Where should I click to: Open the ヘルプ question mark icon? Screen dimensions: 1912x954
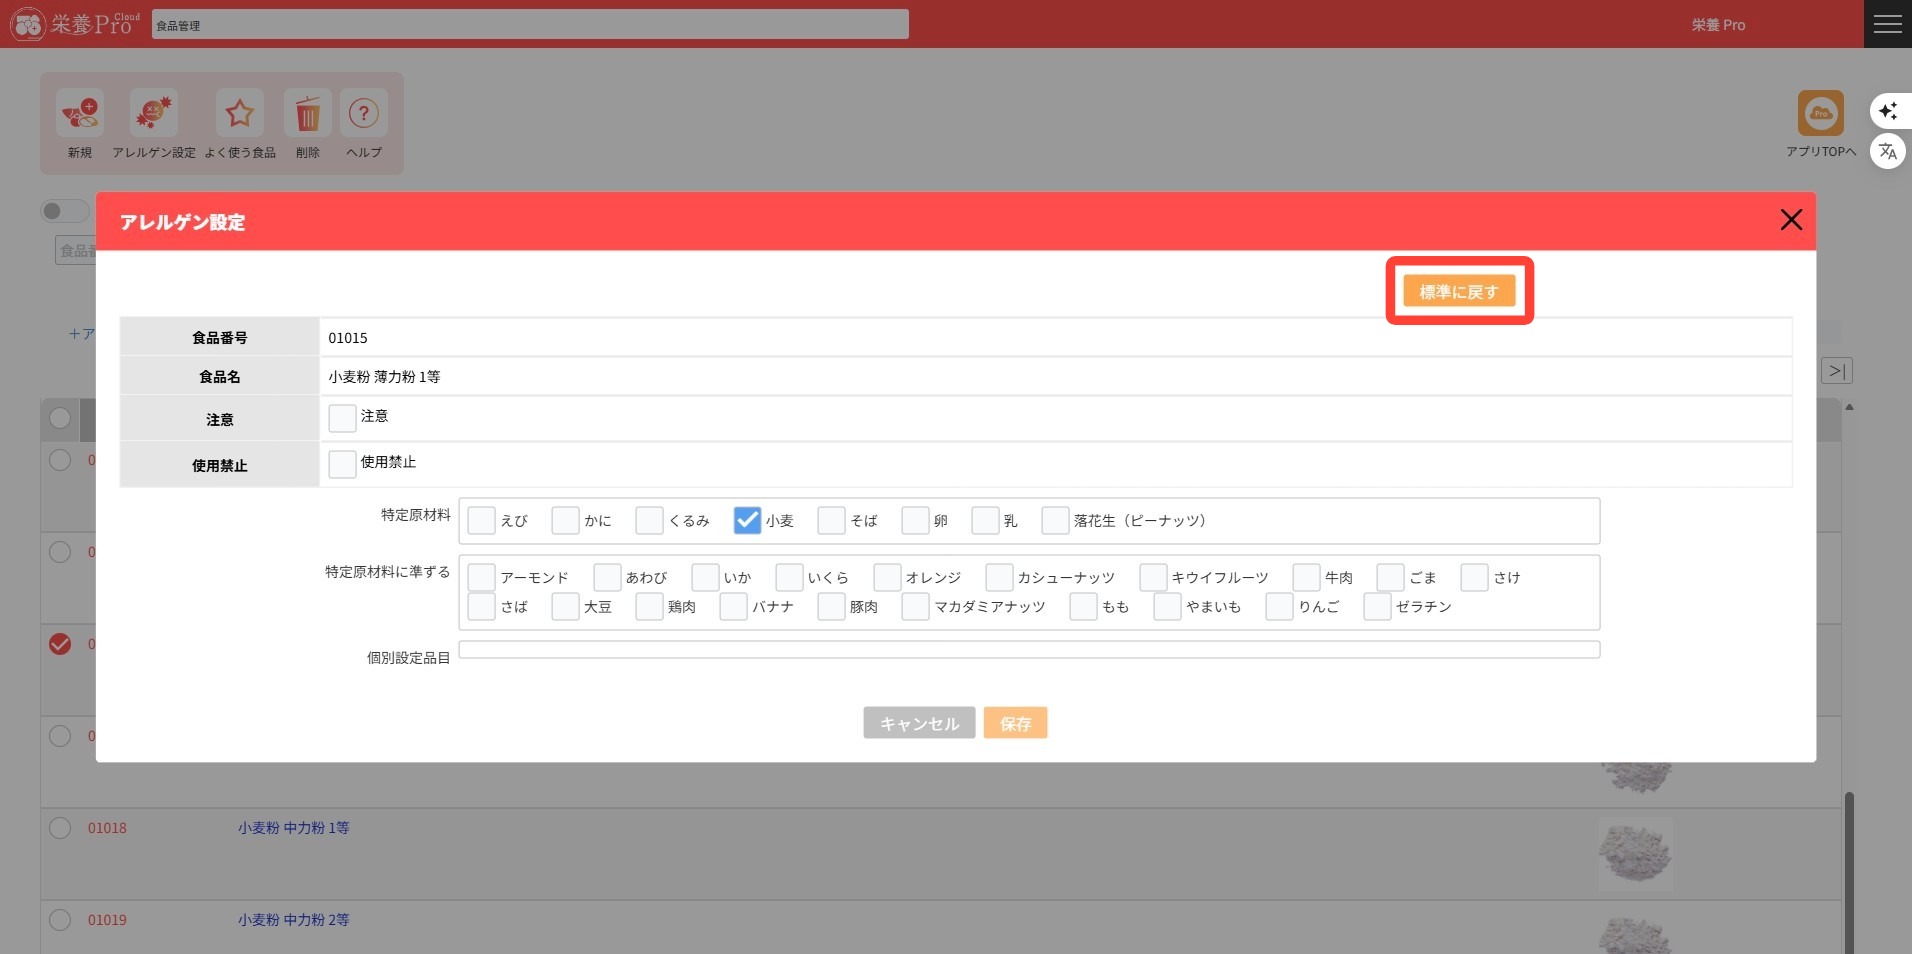(364, 115)
